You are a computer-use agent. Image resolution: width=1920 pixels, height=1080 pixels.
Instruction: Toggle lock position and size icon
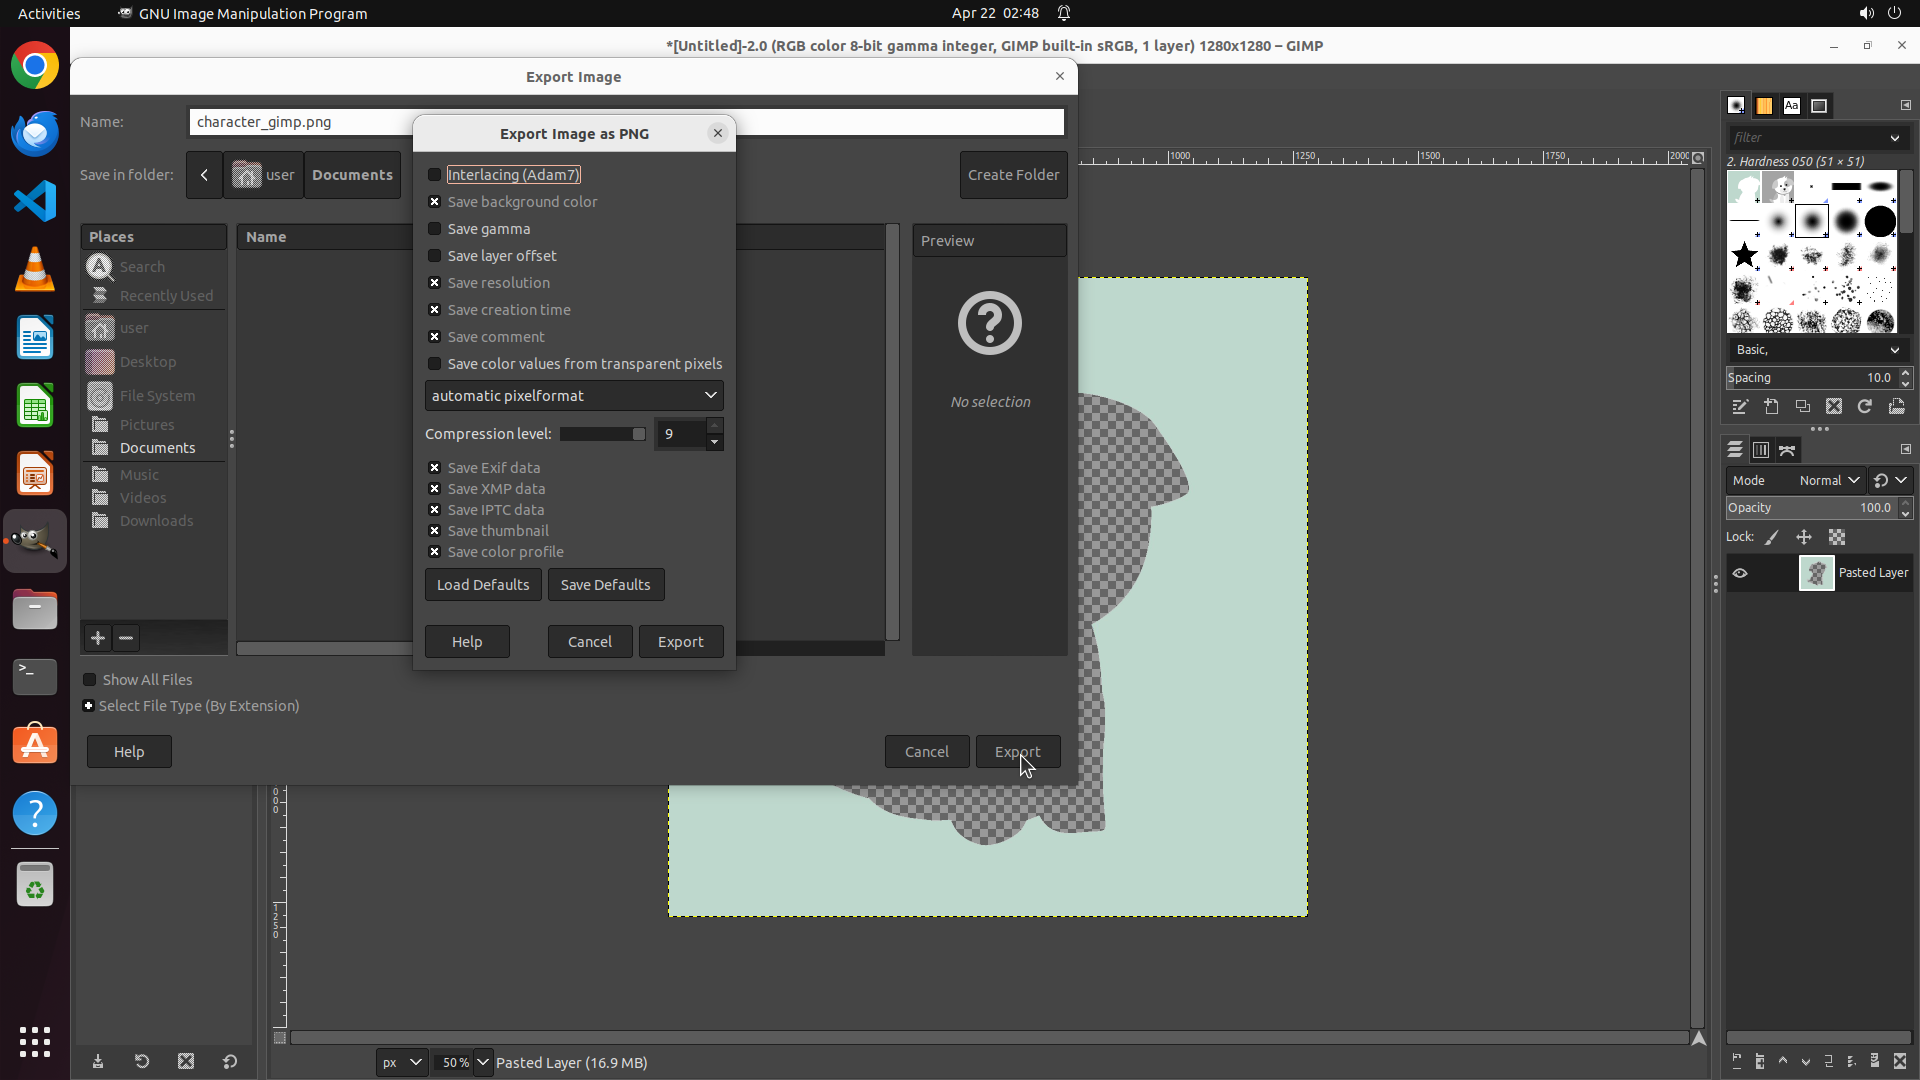point(1804,537)
